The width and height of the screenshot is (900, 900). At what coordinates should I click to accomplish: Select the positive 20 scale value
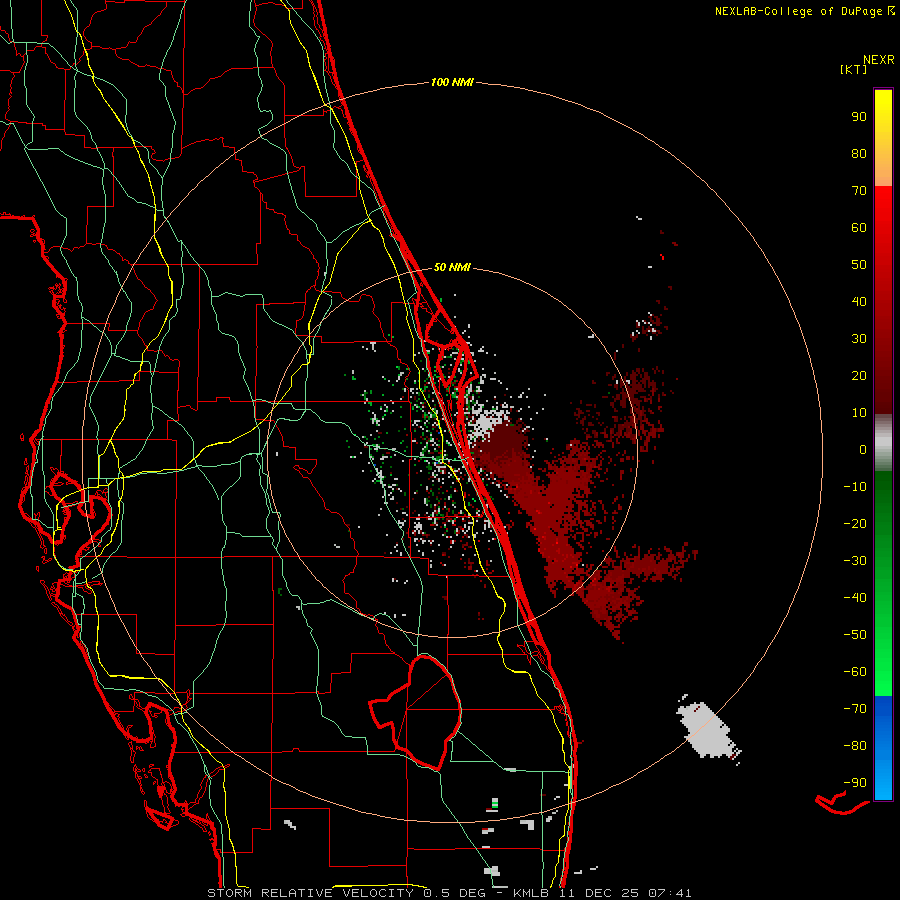pyautogui.click(x=859, y=375)
